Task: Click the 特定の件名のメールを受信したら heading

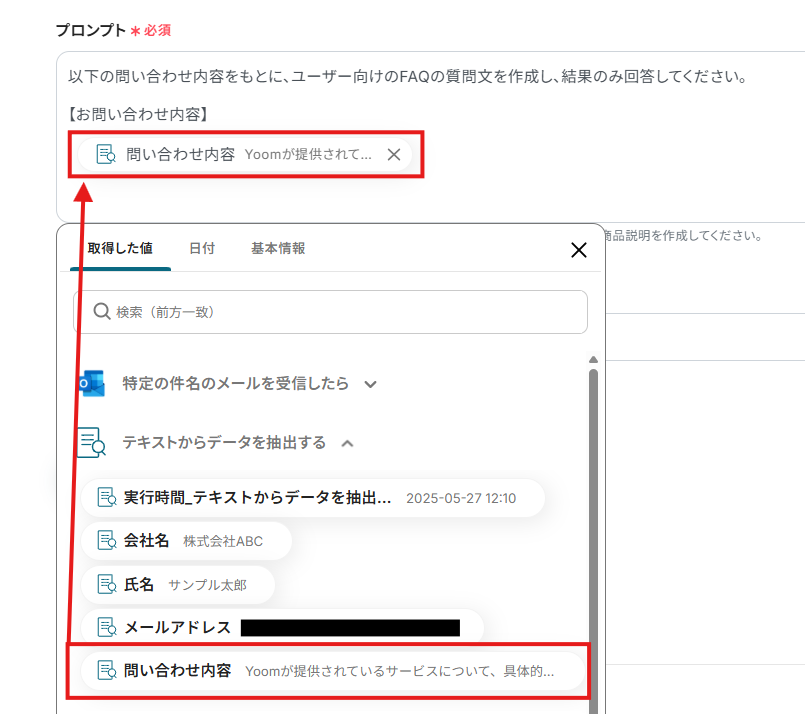Action: click(x=236, y=383)
